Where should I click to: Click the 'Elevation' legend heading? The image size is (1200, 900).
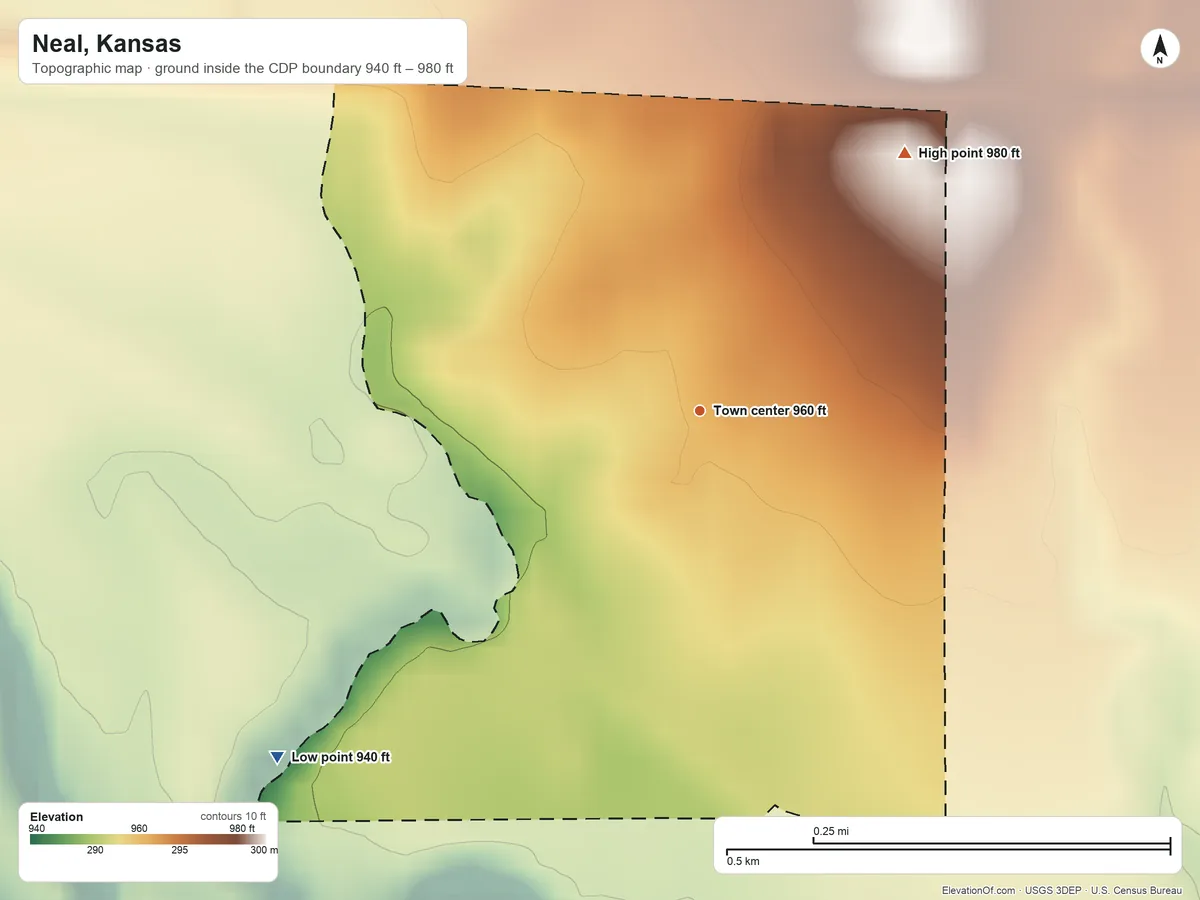tap(57, 817)
